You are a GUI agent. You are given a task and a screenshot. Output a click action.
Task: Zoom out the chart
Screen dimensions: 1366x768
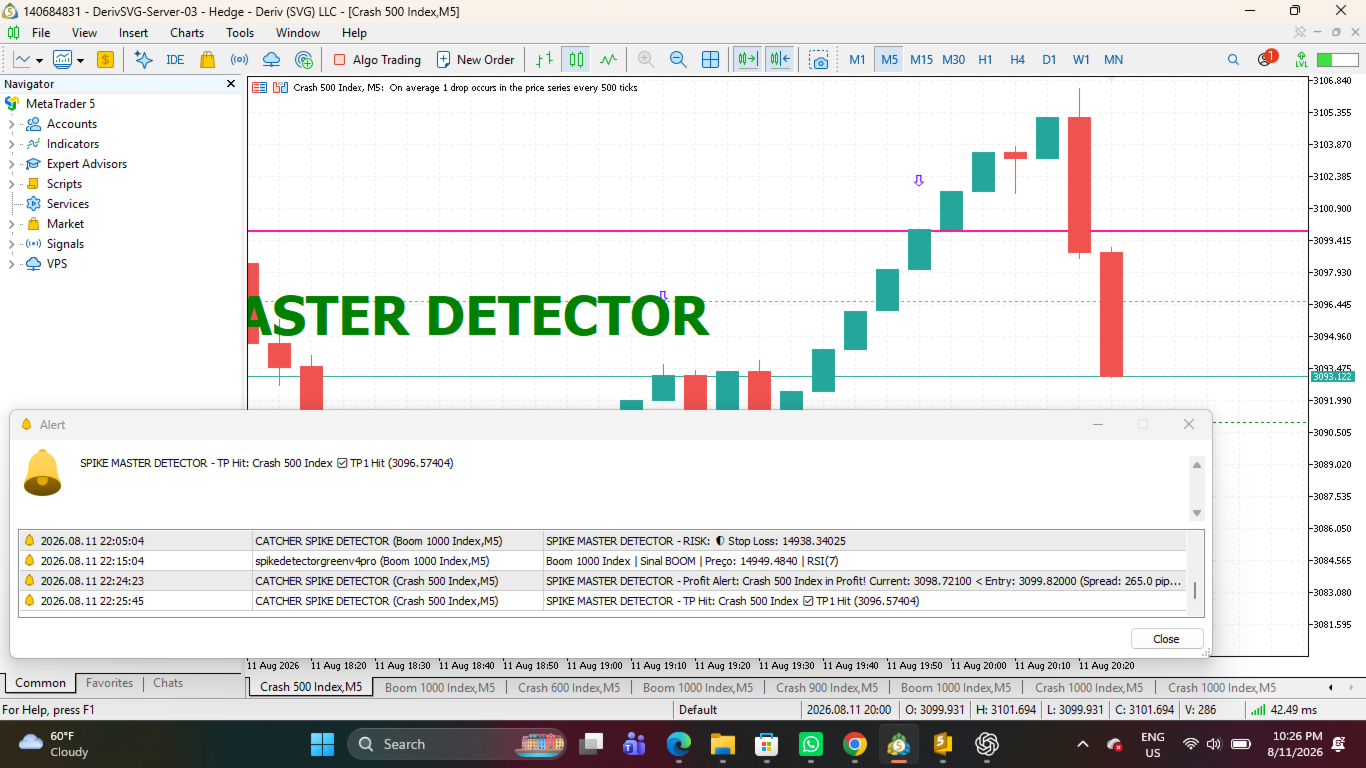[x=678, y=60]
